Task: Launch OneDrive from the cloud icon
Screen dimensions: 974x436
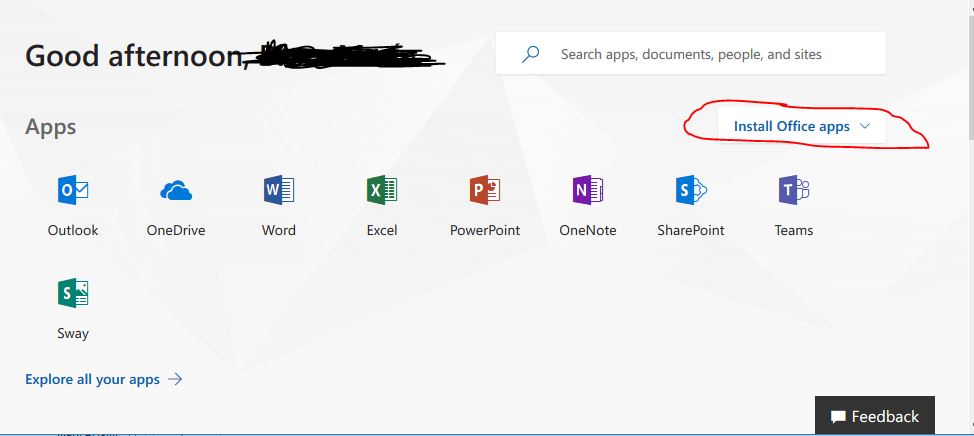Action: (x=176, y=190)
